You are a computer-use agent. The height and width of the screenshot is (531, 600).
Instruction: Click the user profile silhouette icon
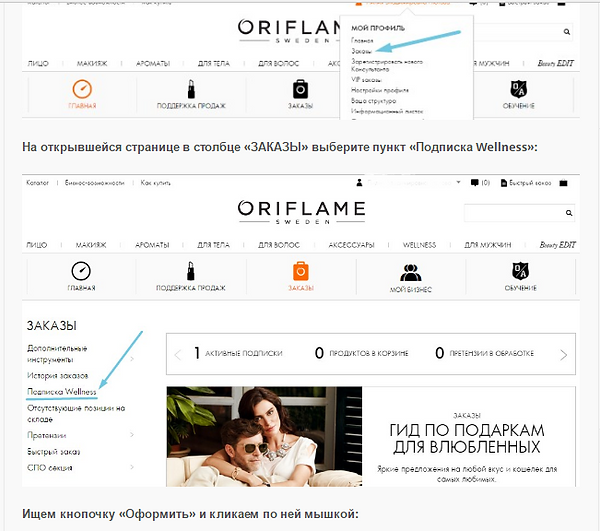[359, 183]
